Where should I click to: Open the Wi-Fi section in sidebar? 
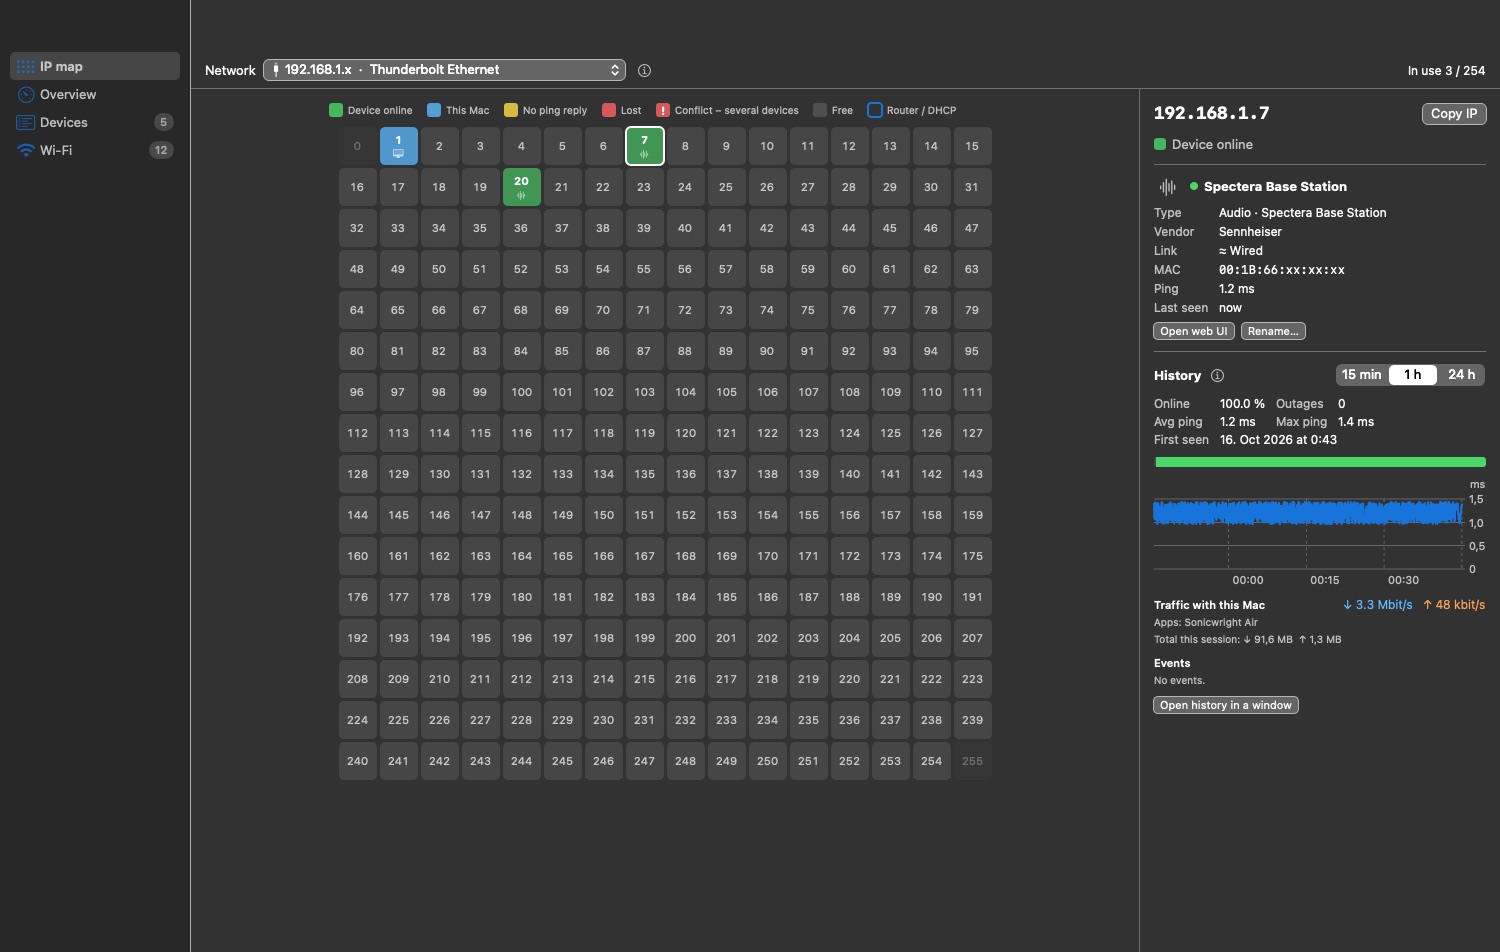coord(95,150)
